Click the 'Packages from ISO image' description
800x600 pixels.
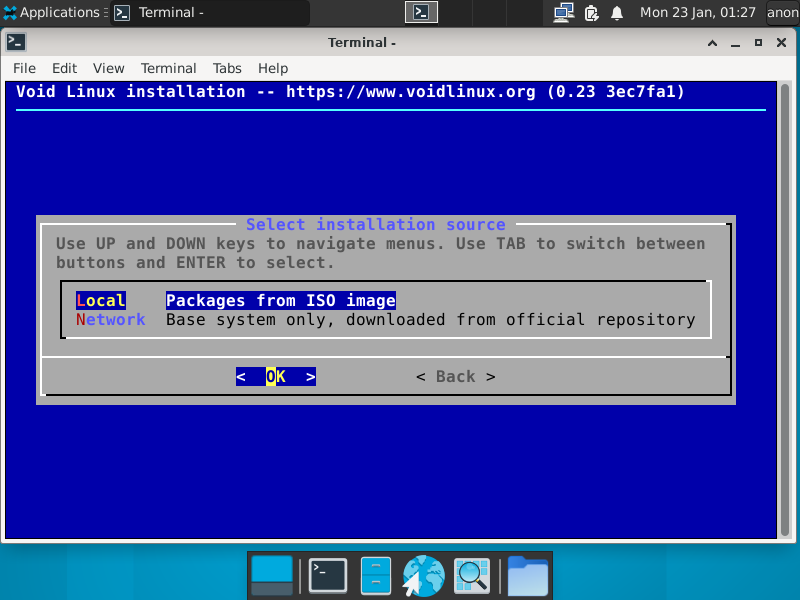(x=281, y=301)
